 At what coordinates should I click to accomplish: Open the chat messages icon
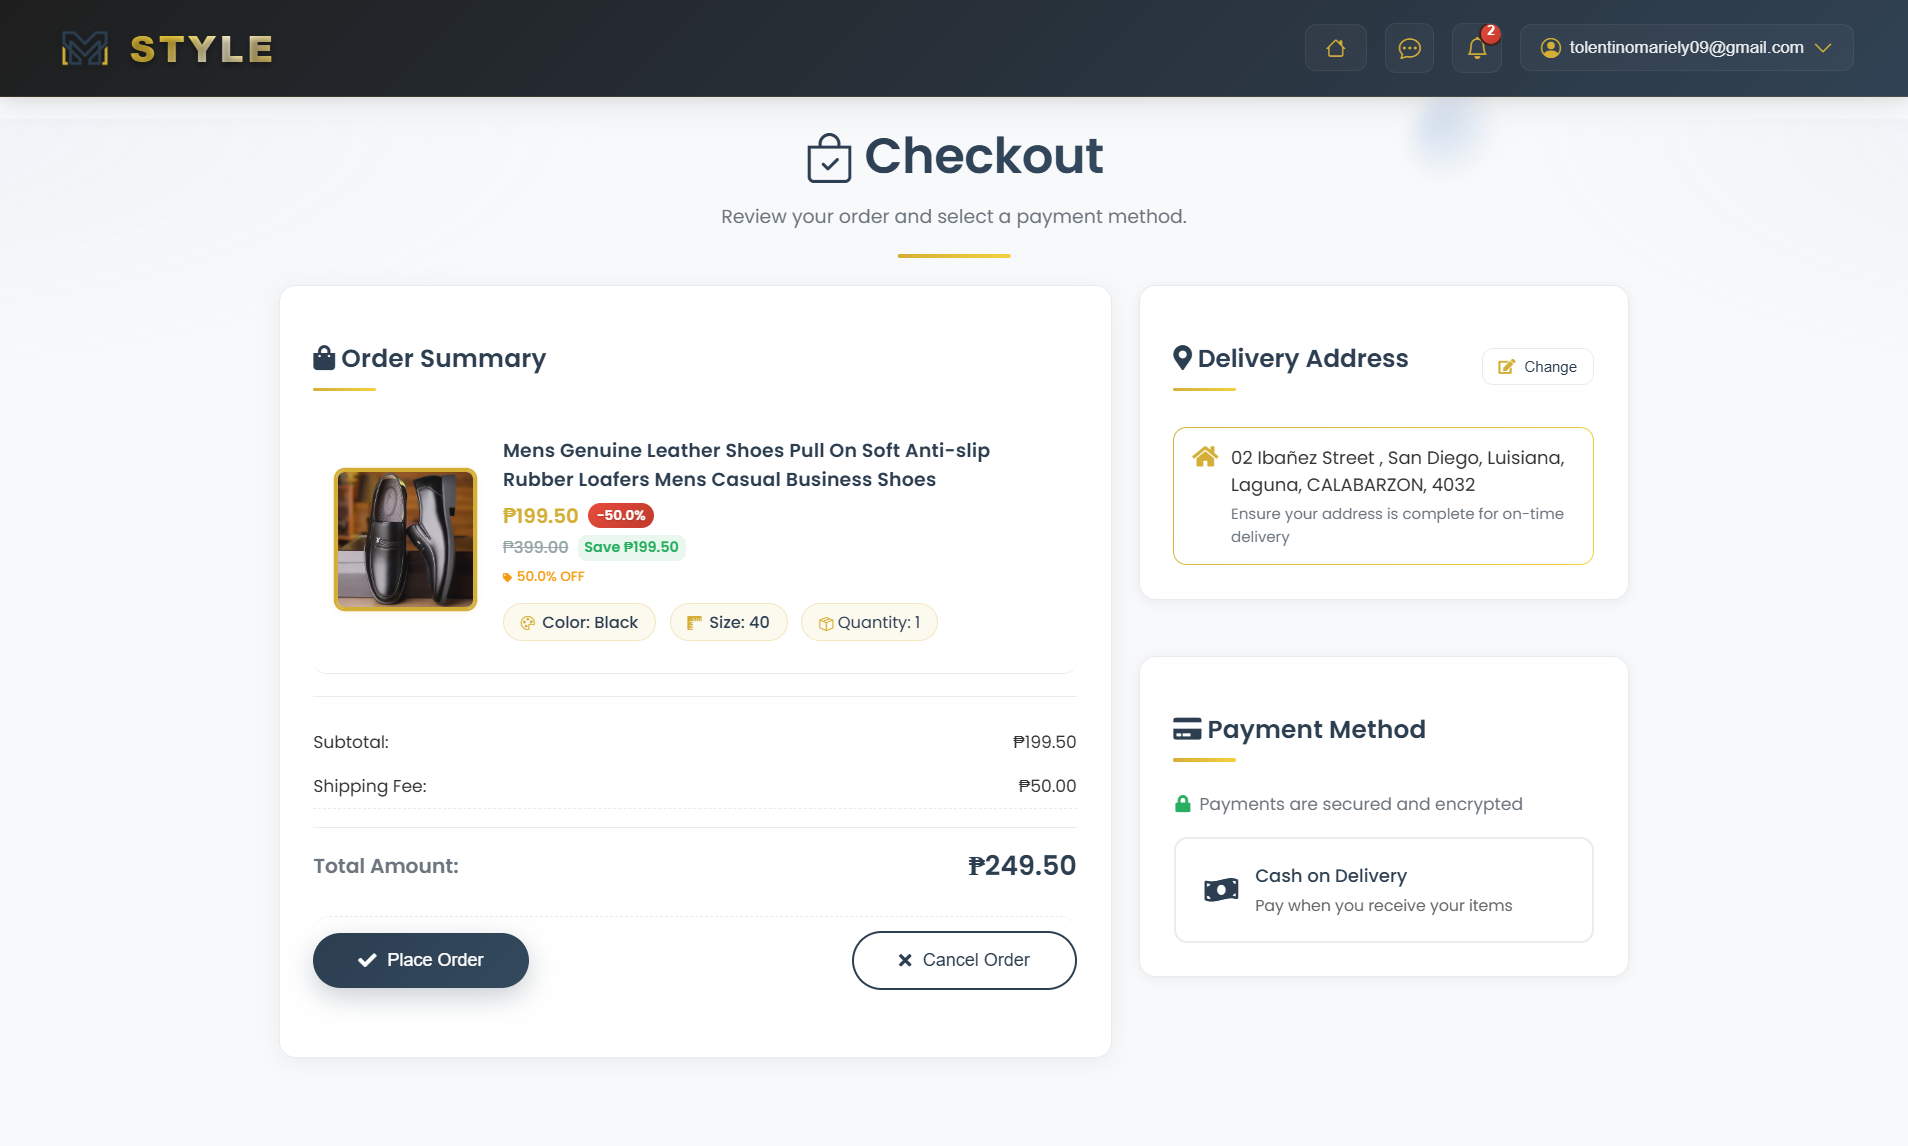(1410, 48)
